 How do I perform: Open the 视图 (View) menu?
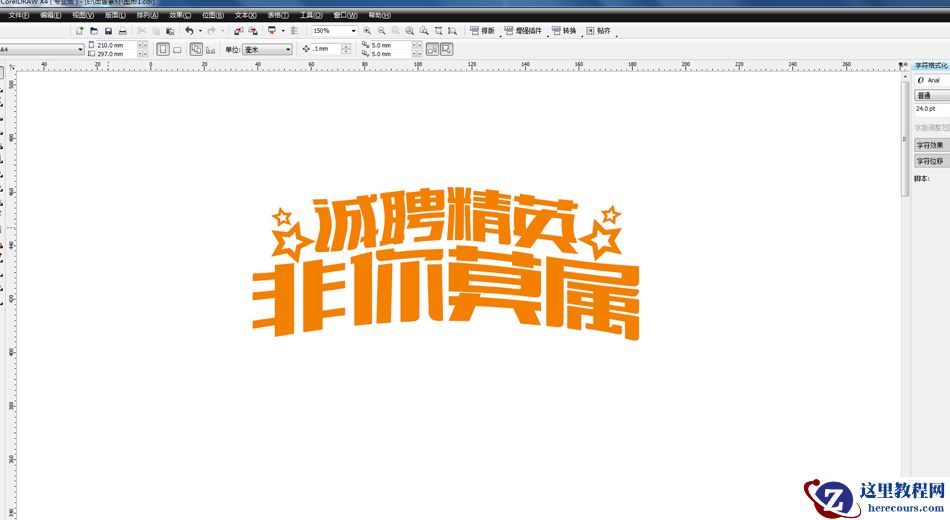(83, 15)
